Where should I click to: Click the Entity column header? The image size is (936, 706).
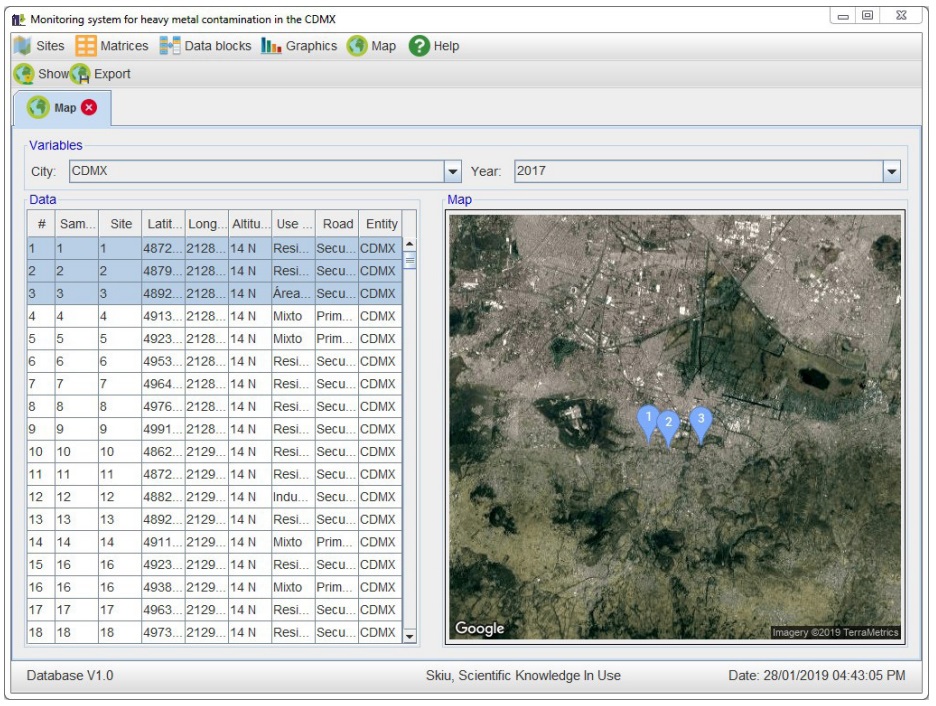click(381, 224)
